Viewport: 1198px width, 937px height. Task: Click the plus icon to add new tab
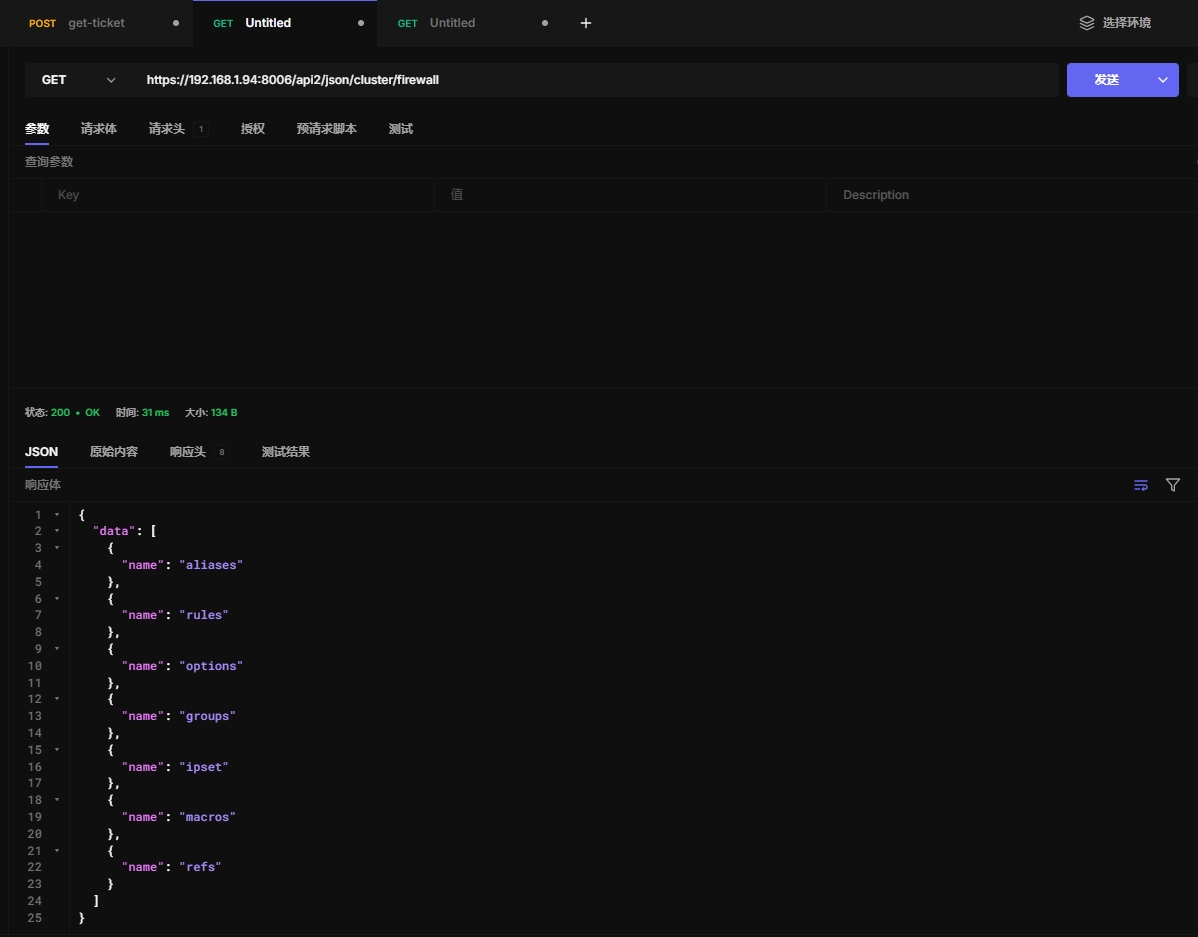point(586,23)
